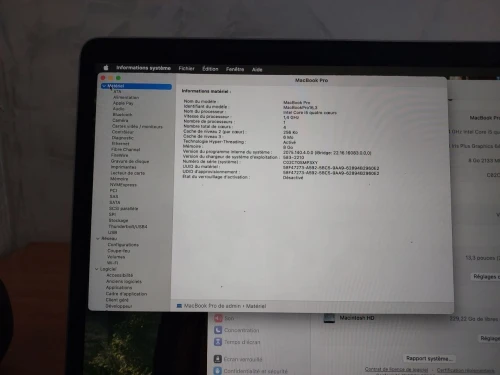Image resolution: width=500 pixels, height=375 pixels.
Task: Select Thunderbolt/USB4 in the sidebar
Action: tap(128, 226)
